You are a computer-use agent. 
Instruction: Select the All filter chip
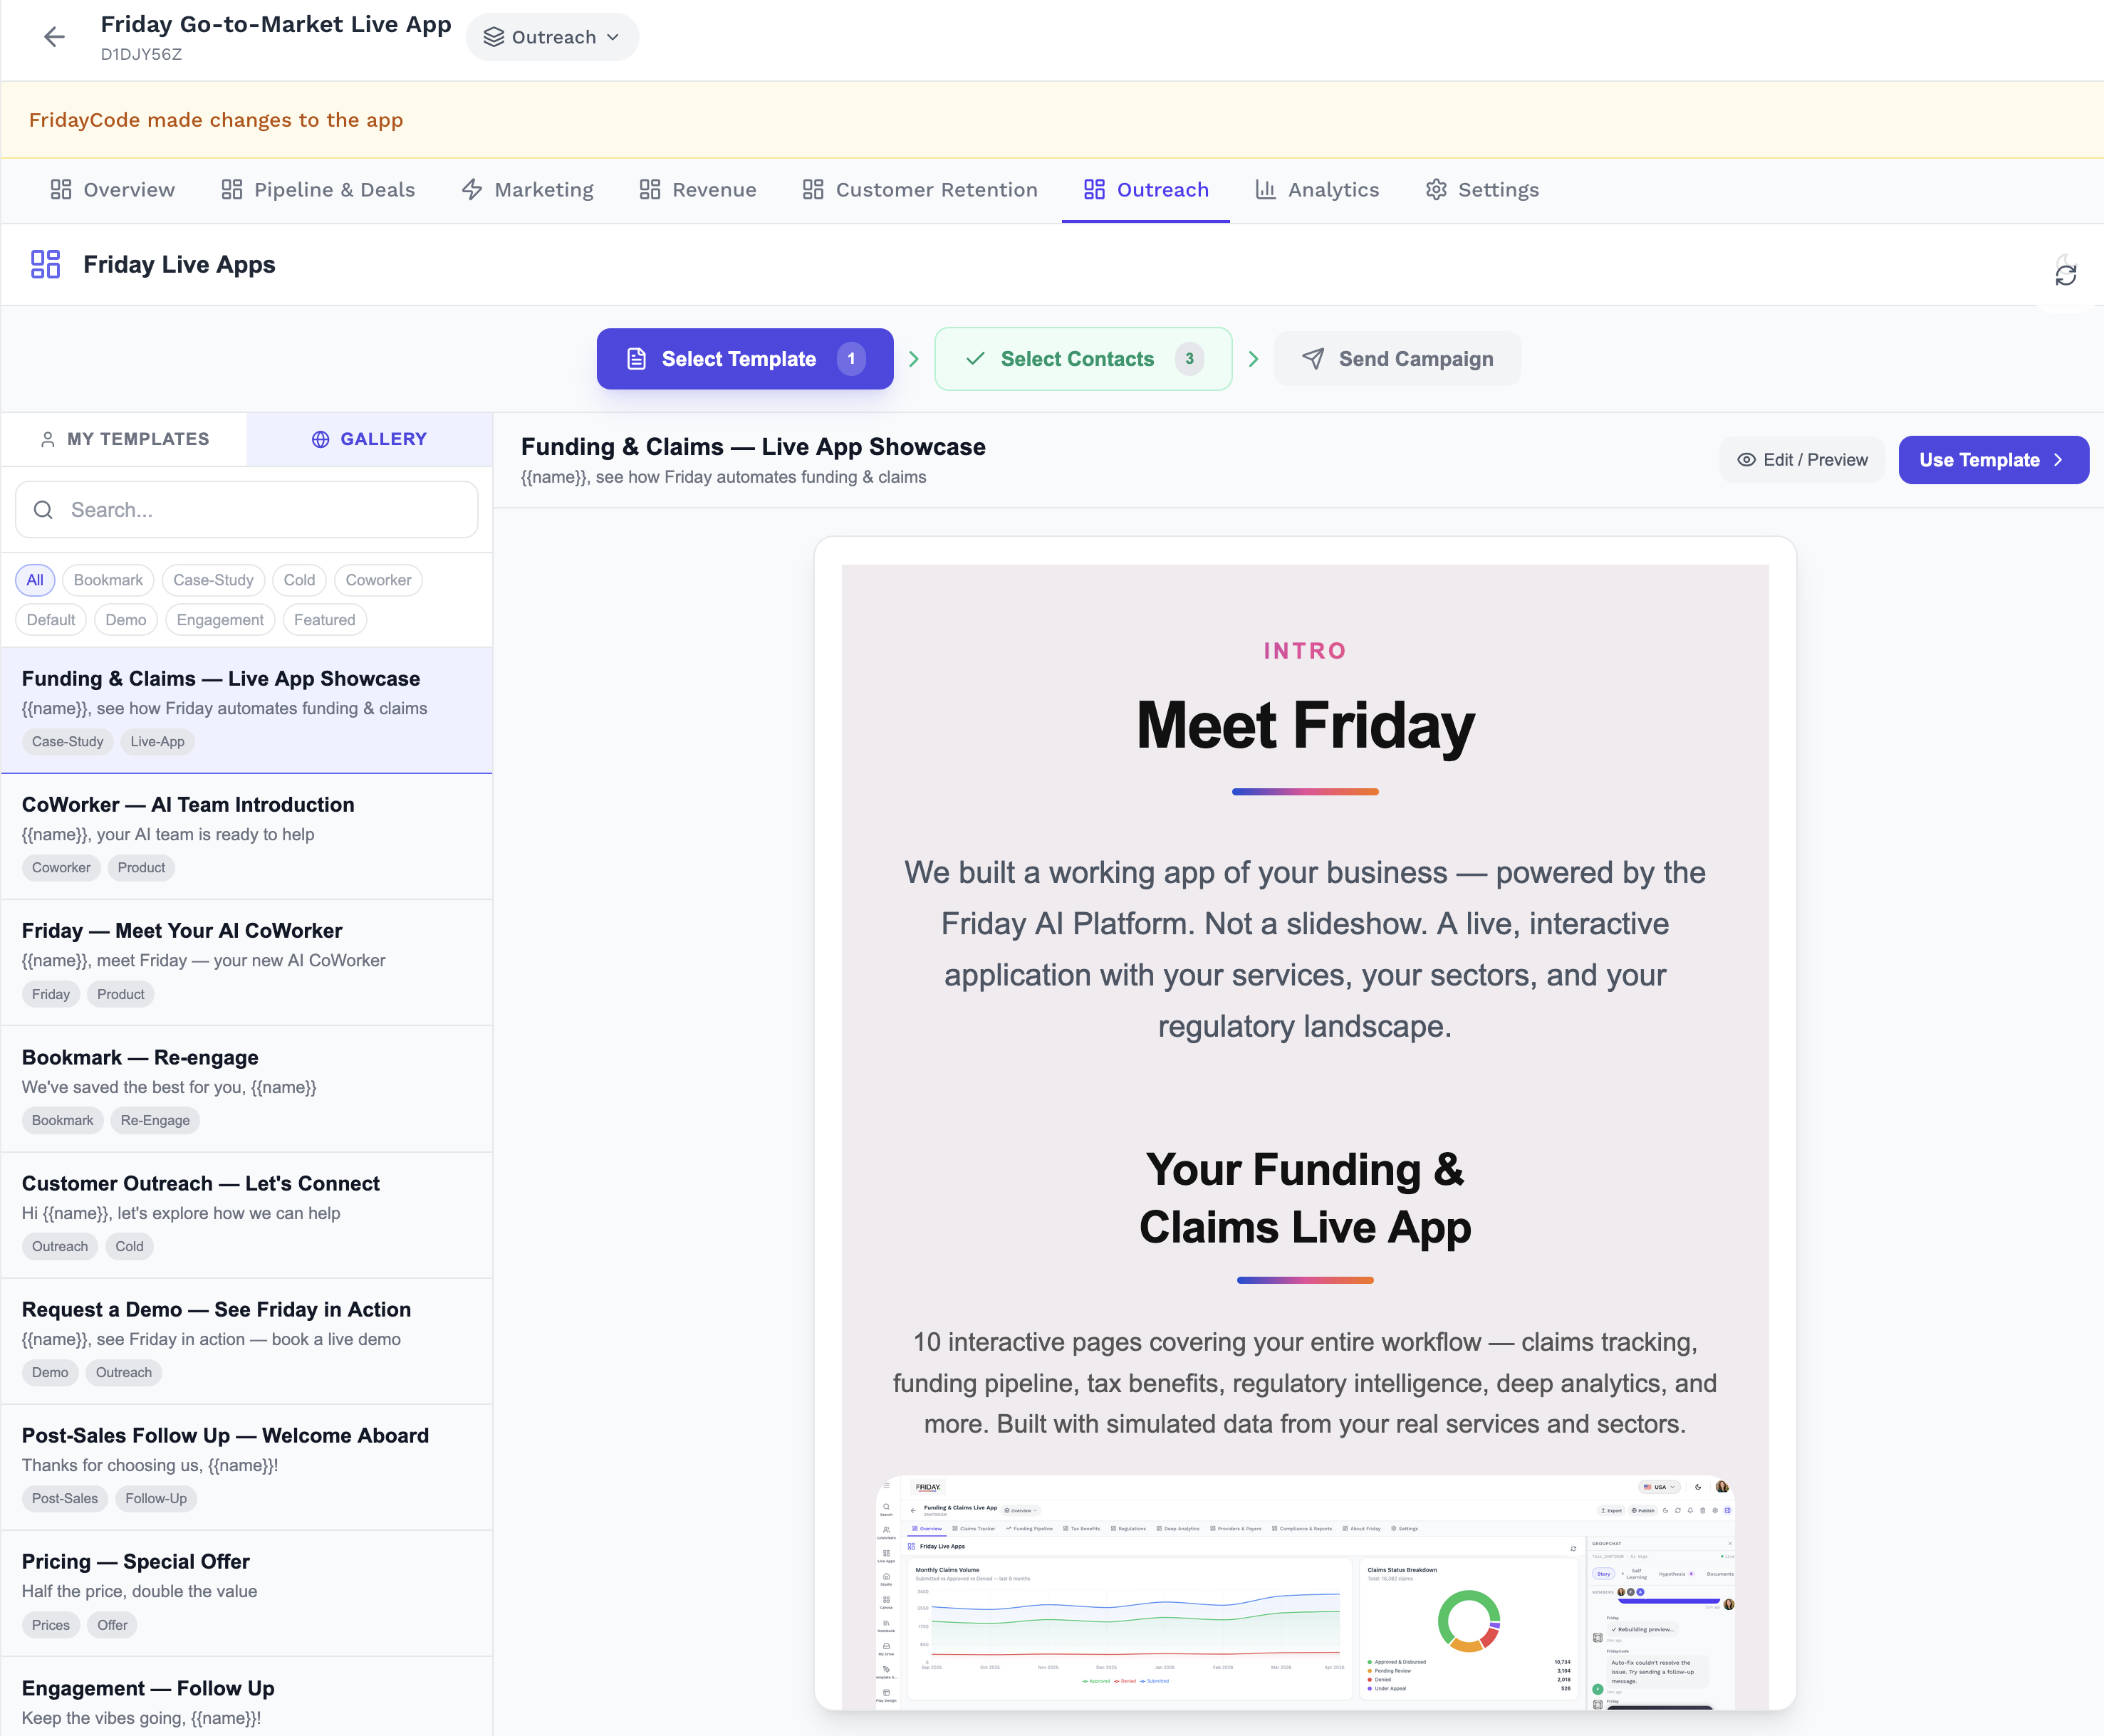click(35, 580)
